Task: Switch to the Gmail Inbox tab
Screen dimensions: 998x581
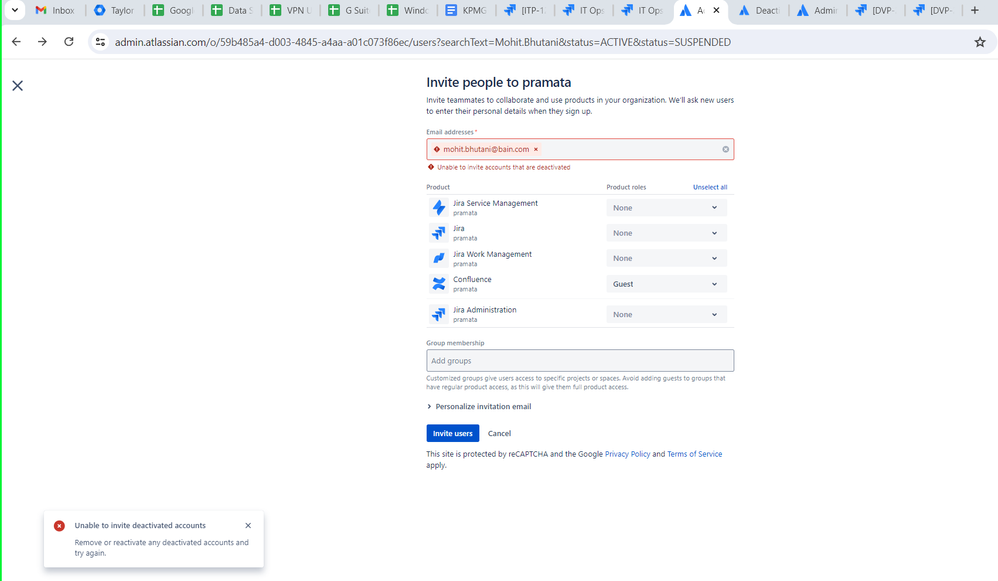Action: point(55,10)
